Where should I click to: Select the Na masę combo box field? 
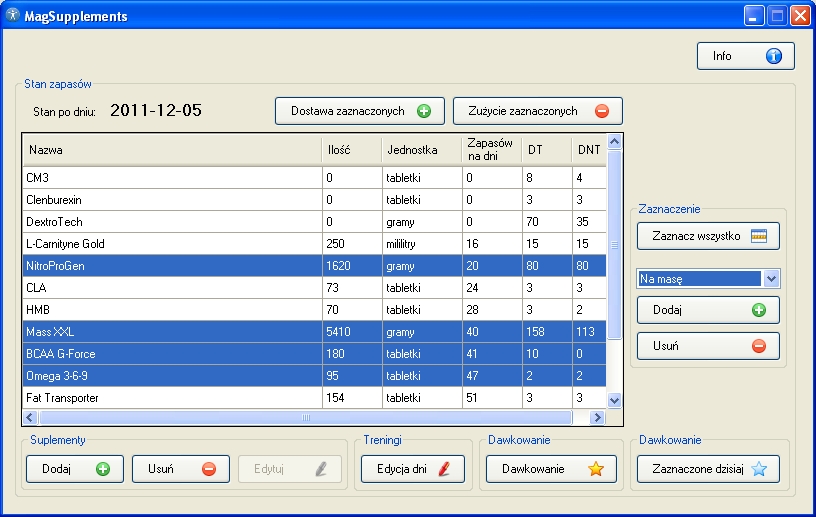tap(700, 279)
